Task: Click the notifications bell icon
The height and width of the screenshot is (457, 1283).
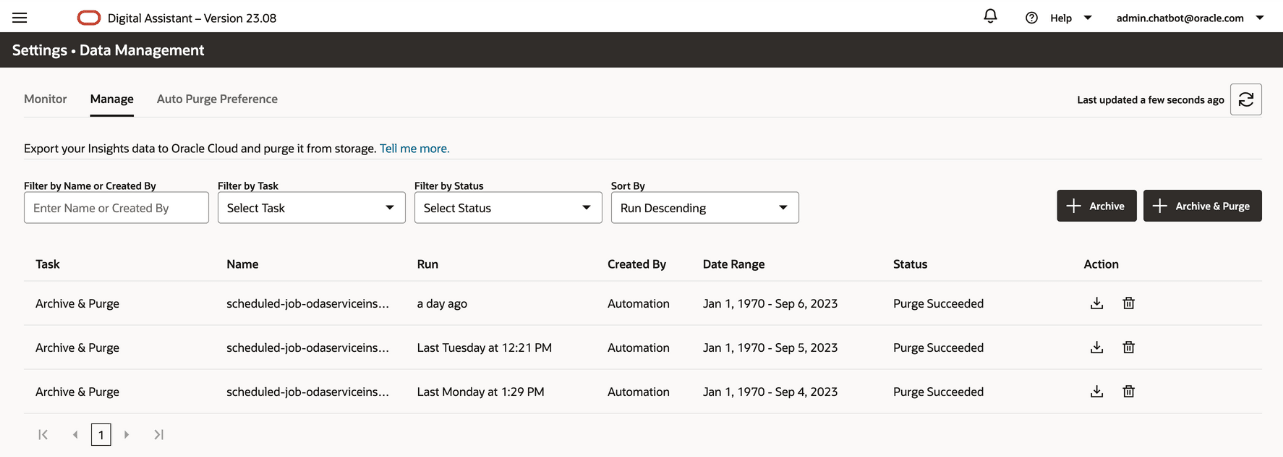Action: [991, 17]
